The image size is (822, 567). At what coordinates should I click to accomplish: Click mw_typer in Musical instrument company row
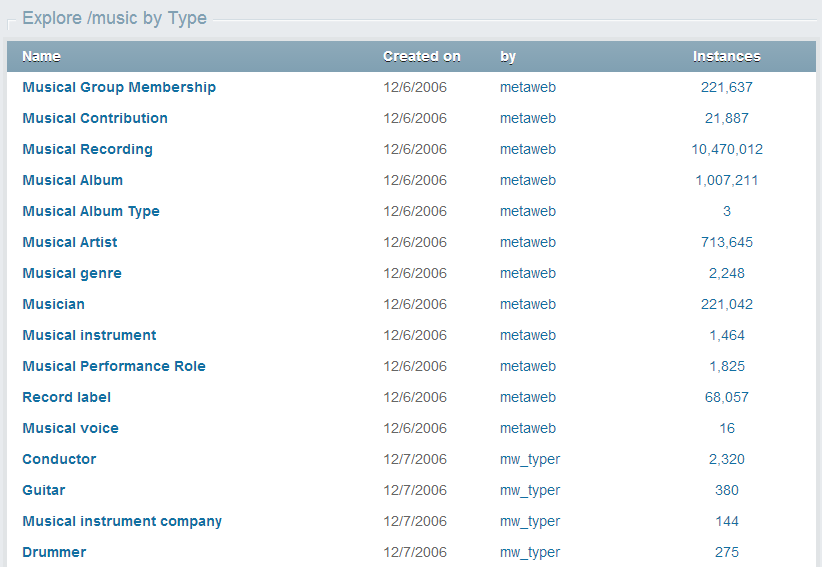[530, 521]
